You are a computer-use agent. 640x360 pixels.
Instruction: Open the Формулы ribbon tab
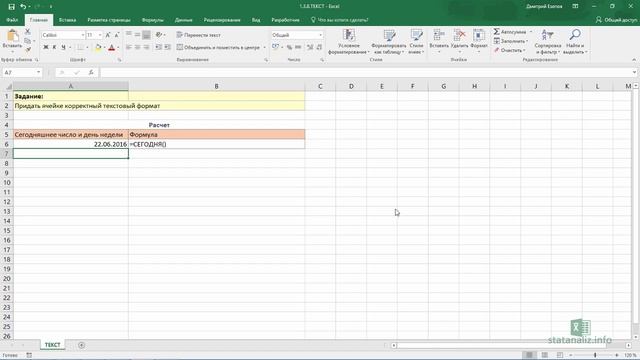pos(153,20)
